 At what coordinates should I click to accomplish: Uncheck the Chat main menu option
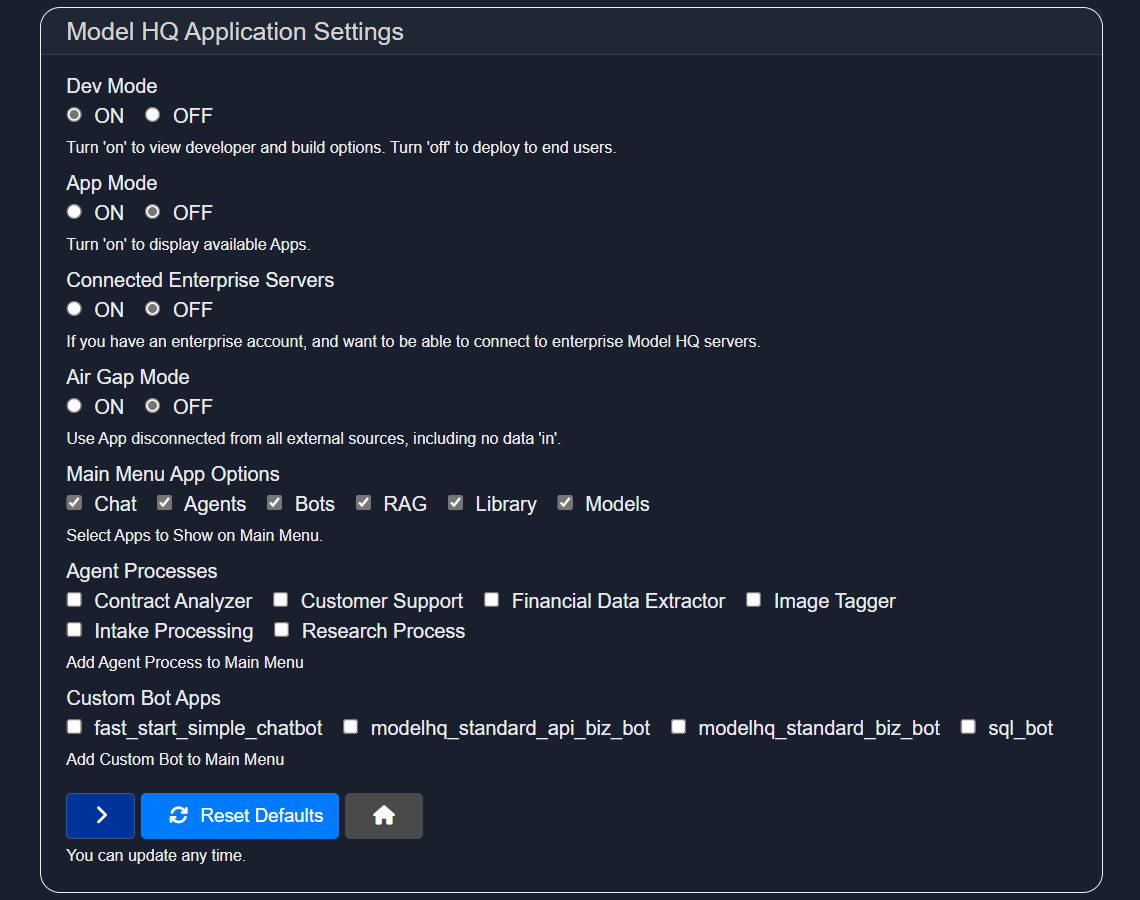pos(74,503)
